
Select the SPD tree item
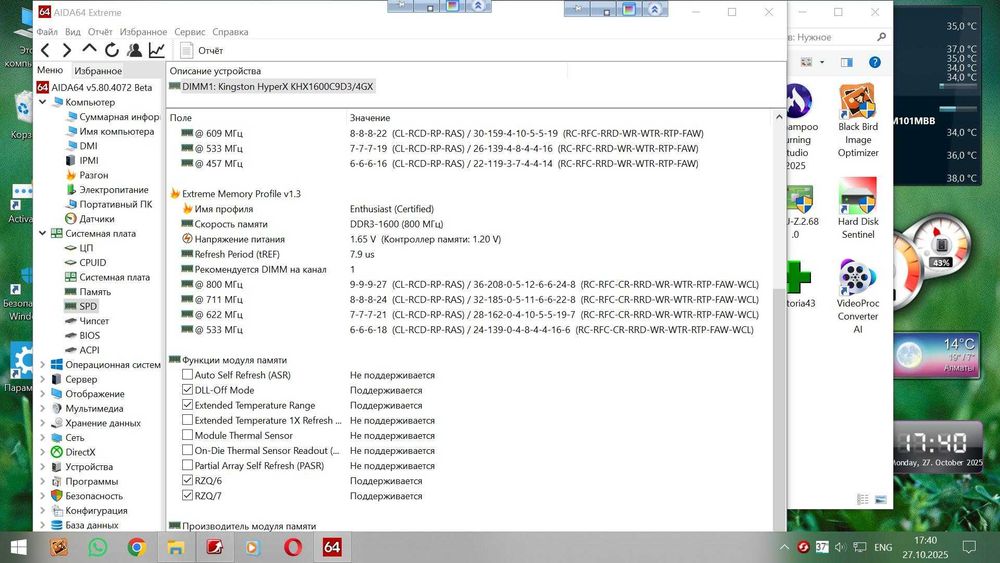click(x=81, y=306)
